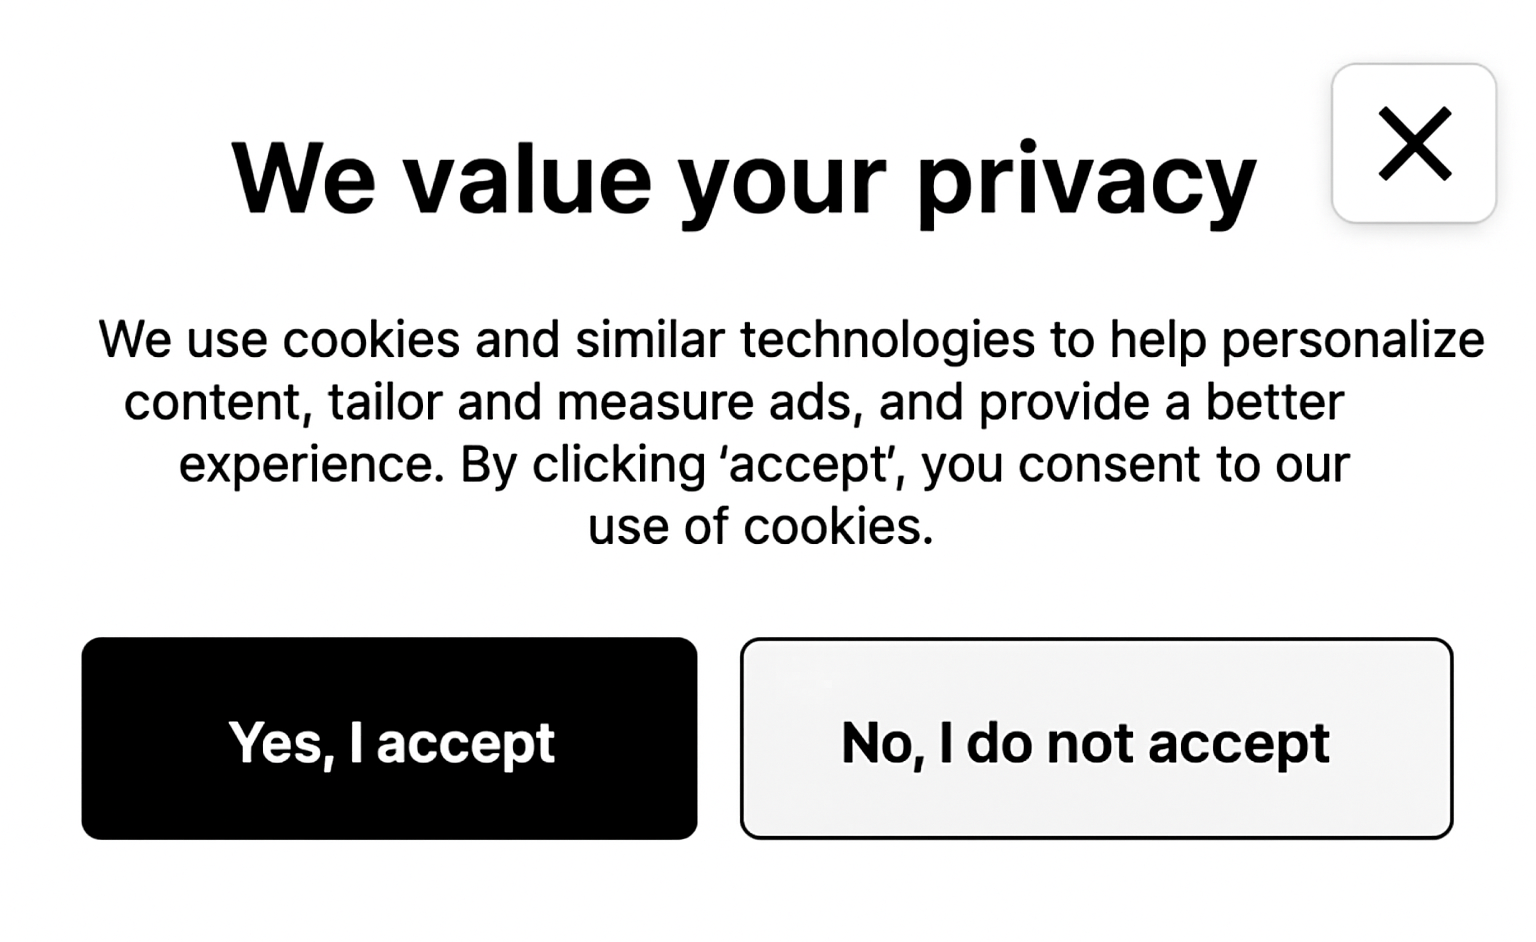Click the word "tailor" in the description

click(x=384, y=402)
